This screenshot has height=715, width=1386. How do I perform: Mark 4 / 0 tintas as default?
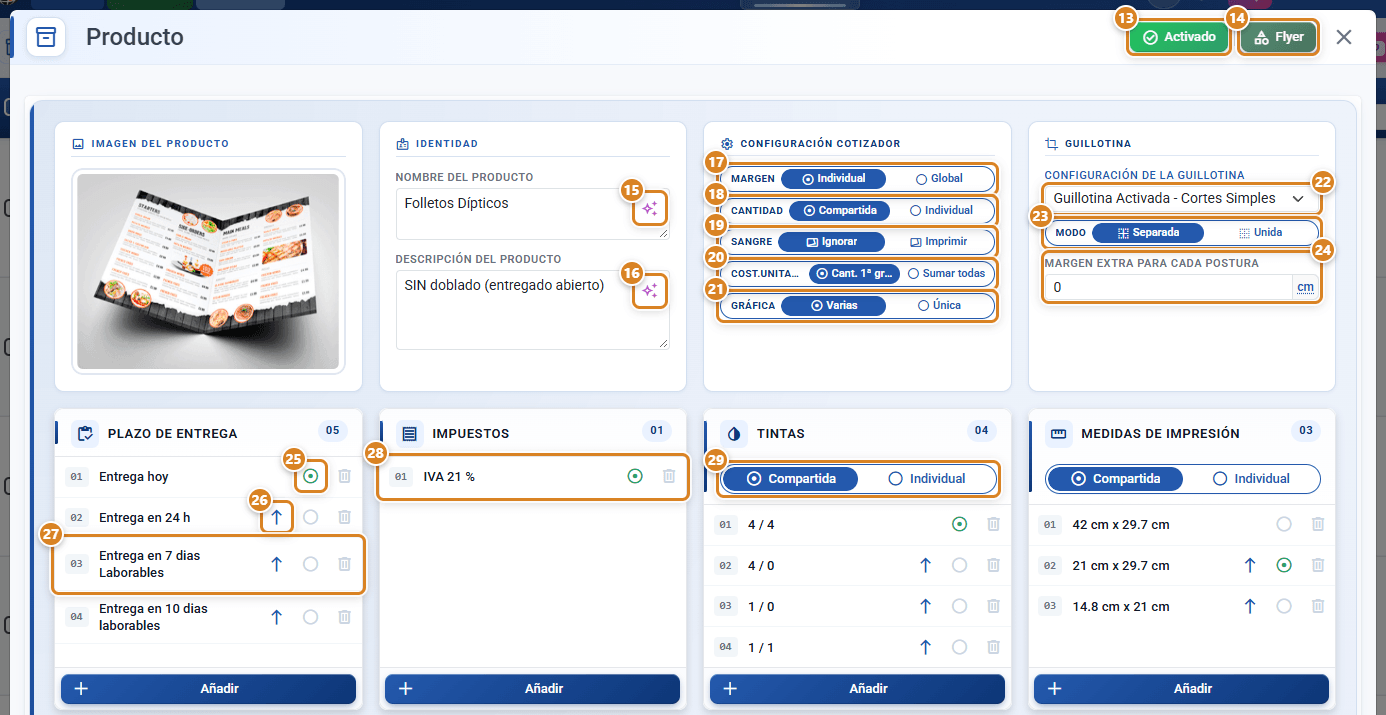coord(960,565)
